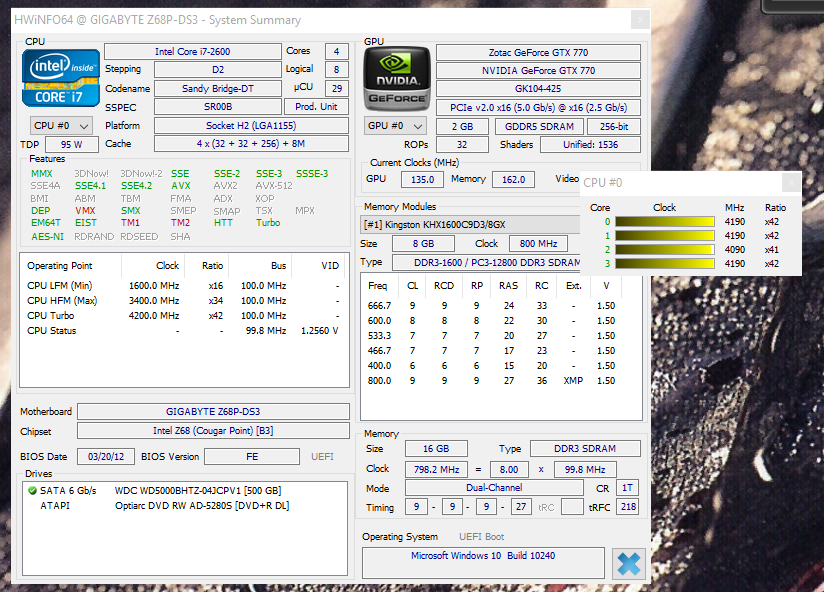Click GPU memory clock value 162.0
Image resolution: width=824 pixels, height=592 pixels.
tap(513, 179)
